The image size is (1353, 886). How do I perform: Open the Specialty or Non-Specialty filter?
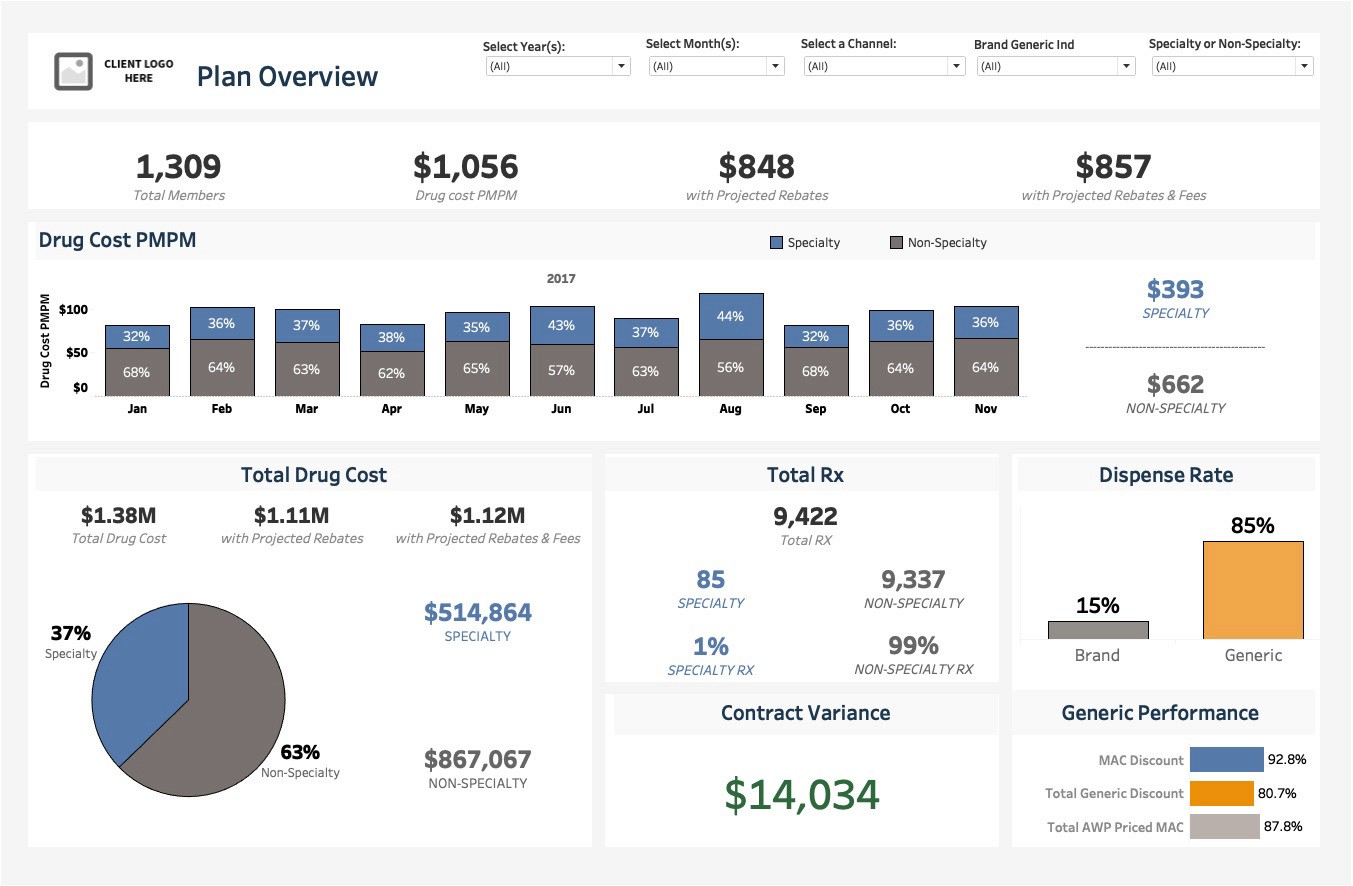coord(1306,66)
